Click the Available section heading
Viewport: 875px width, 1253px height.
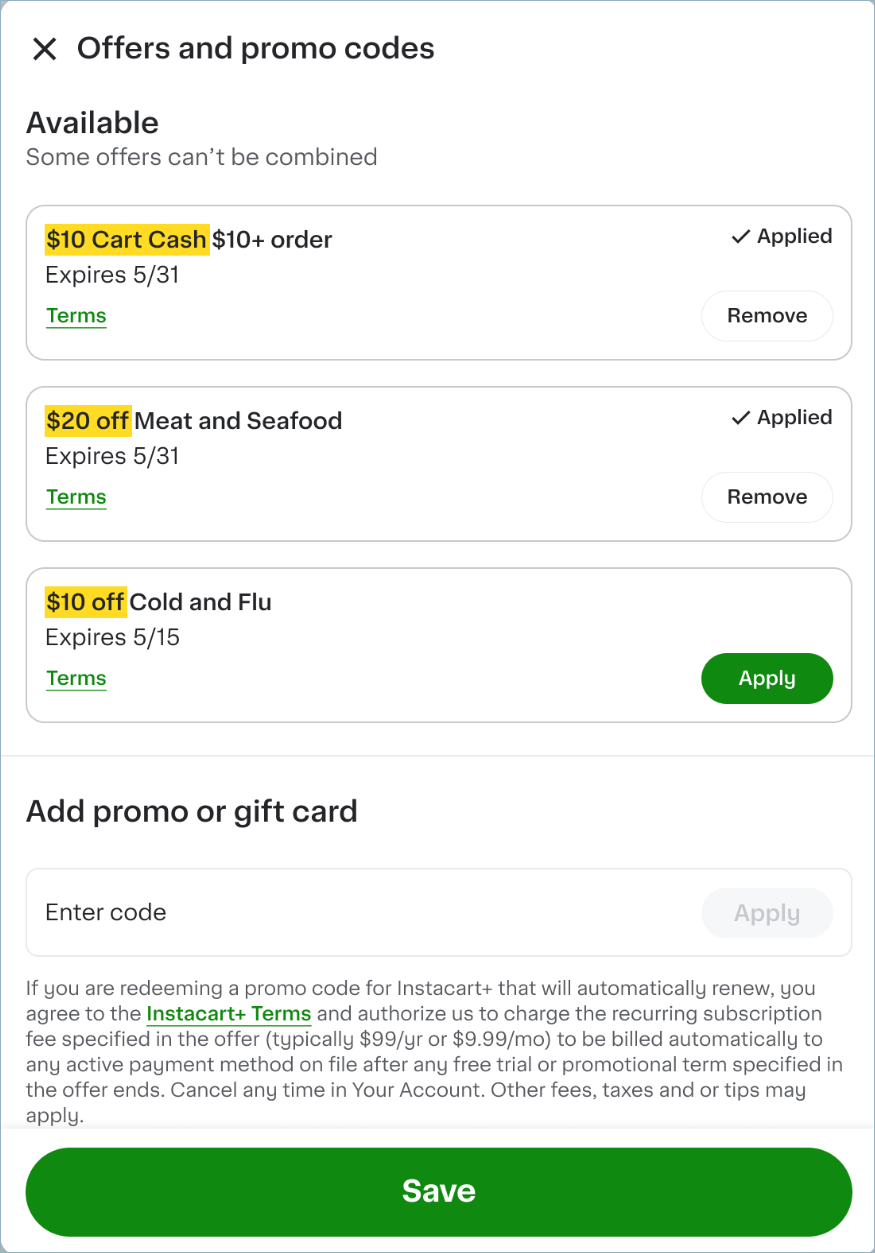click(92, 122)
